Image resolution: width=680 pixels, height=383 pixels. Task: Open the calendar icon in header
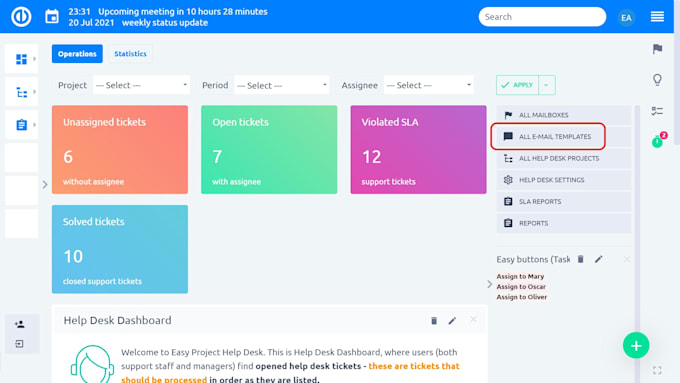pos(52,17)
